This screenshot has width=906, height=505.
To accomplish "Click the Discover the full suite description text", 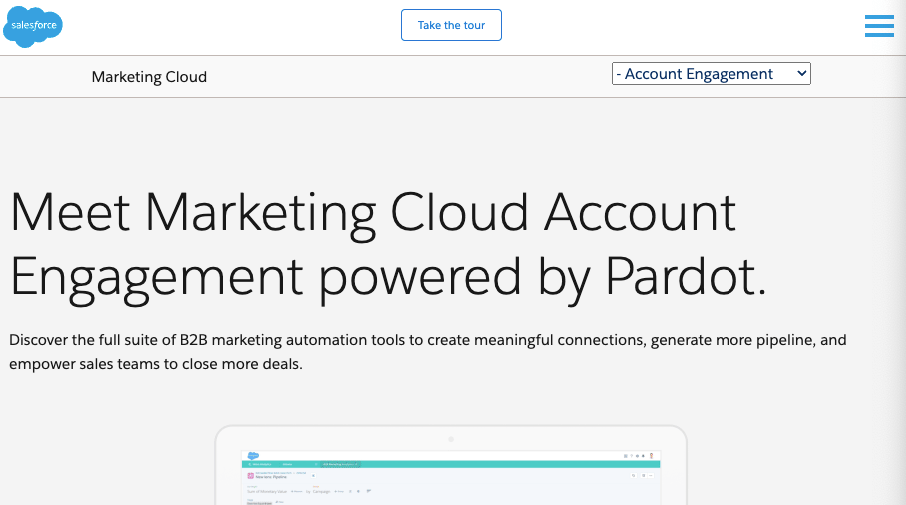I will [x=428, y=352].
